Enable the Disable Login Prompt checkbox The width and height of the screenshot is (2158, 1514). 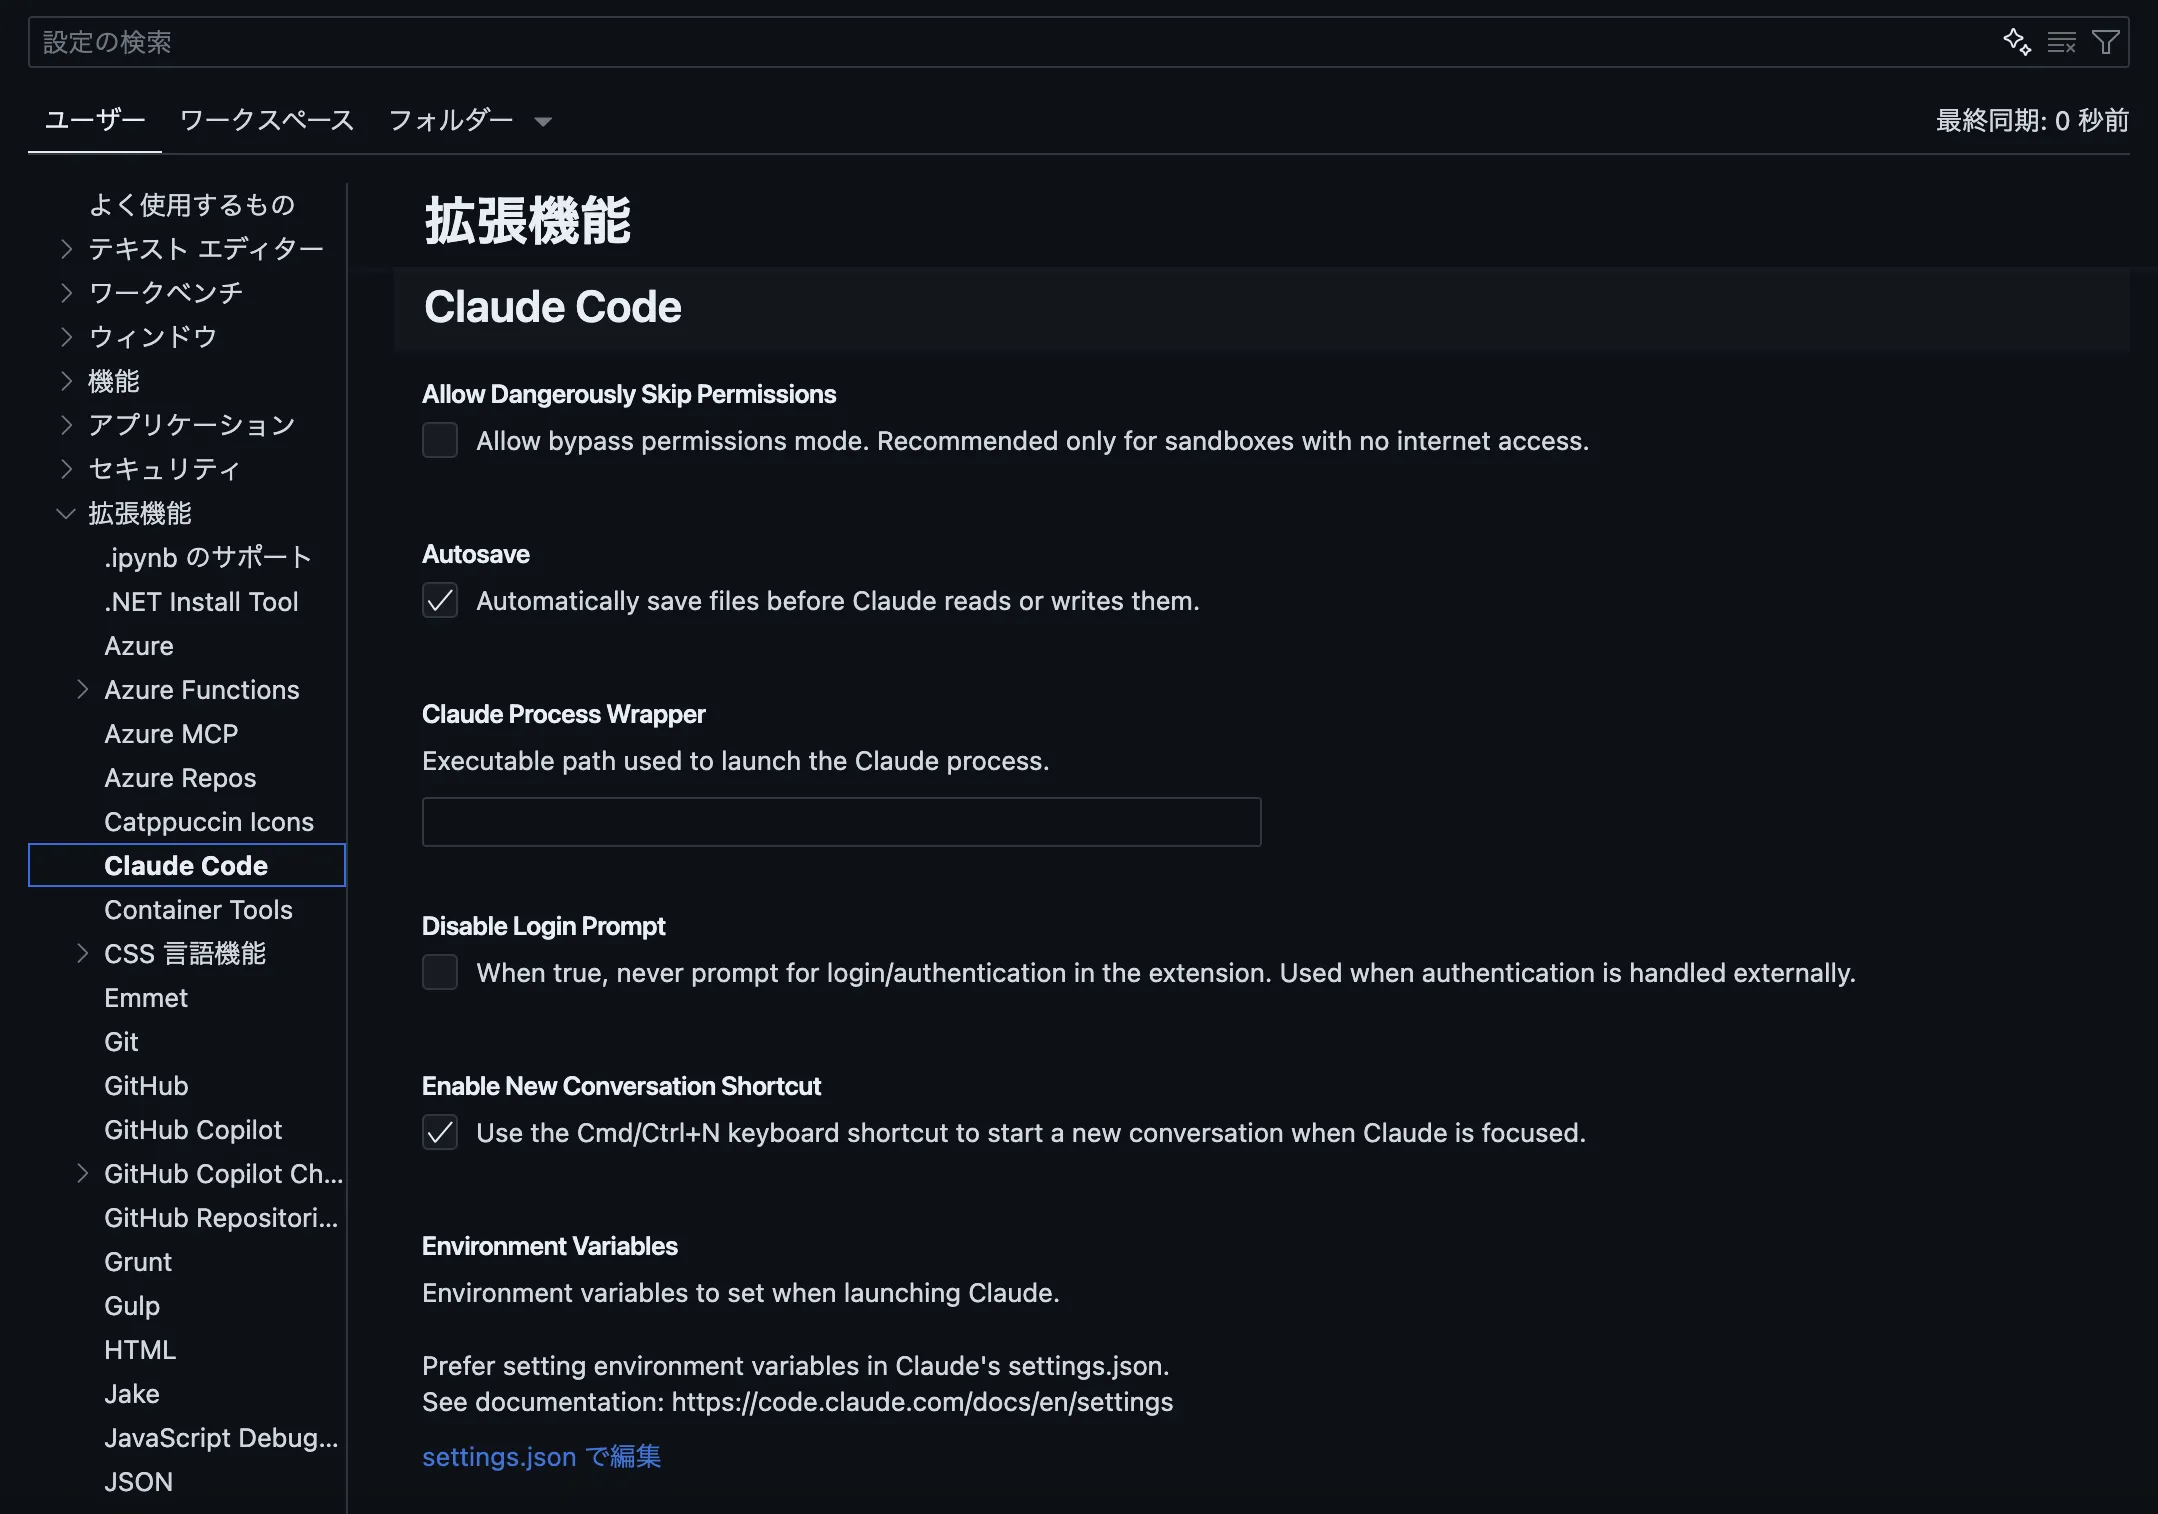point(440,972)
